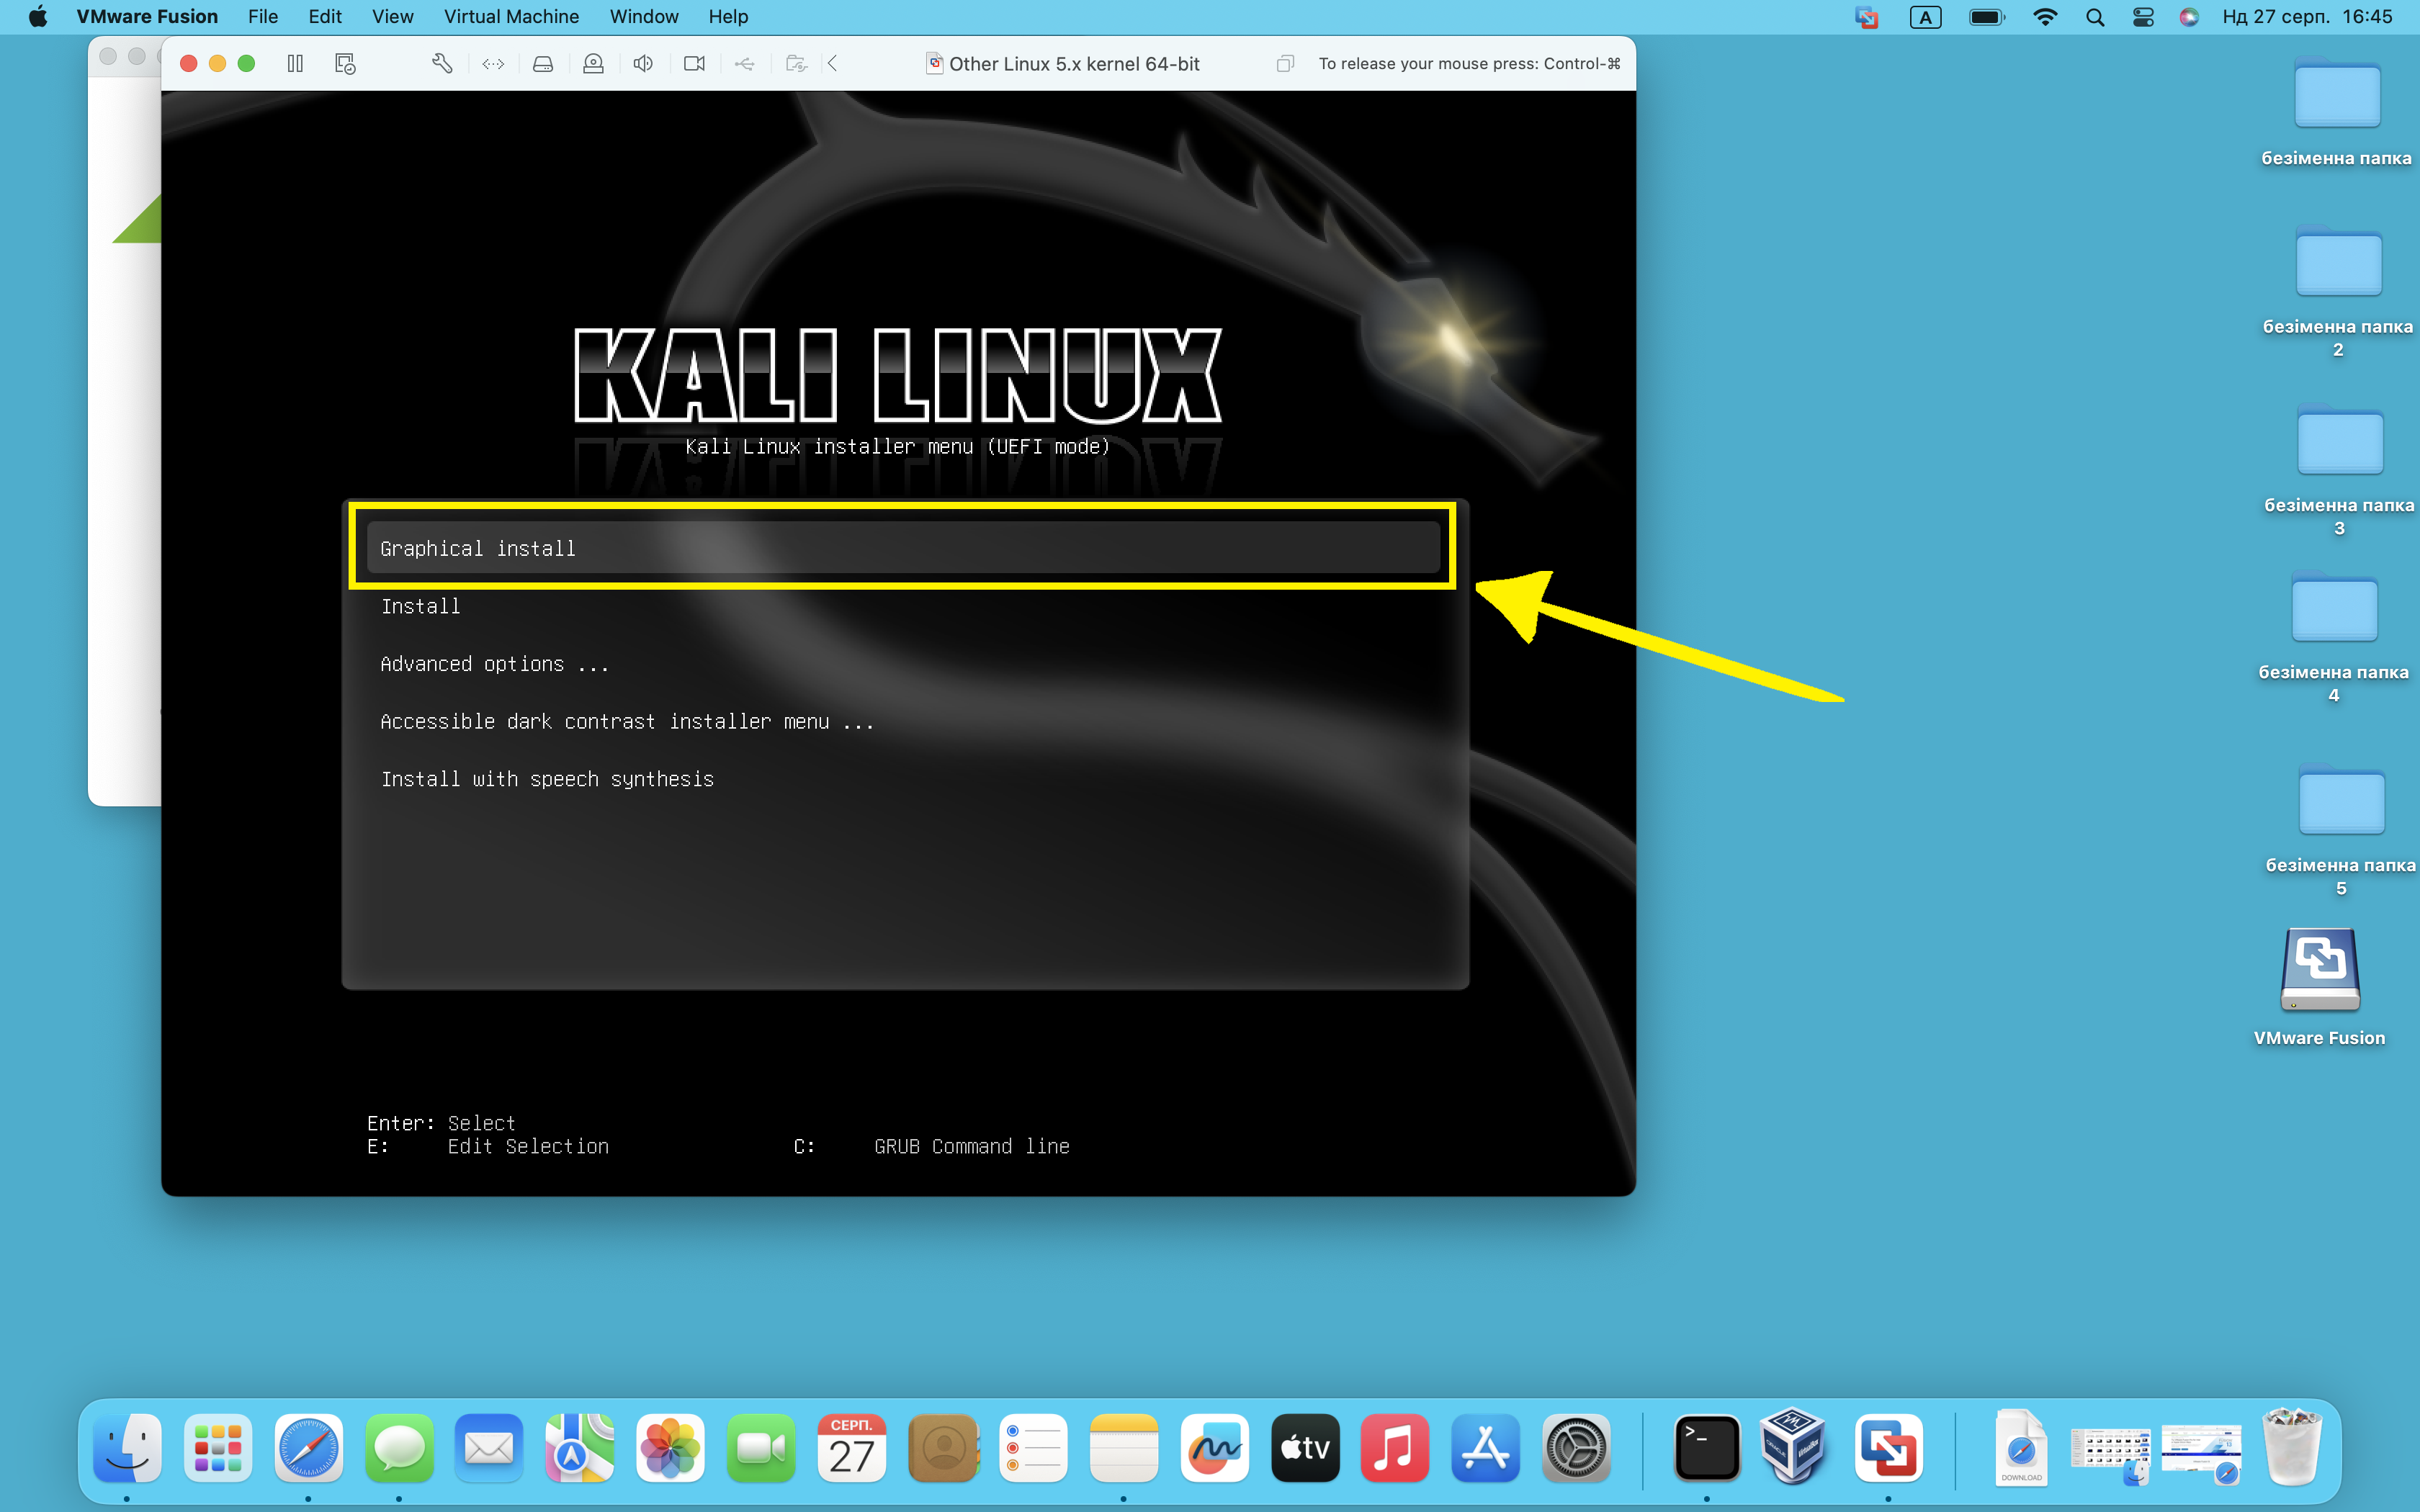Screen dimensions: 2420x1512
Task: Open Safari from the Dock
Action: [308, 1448]
